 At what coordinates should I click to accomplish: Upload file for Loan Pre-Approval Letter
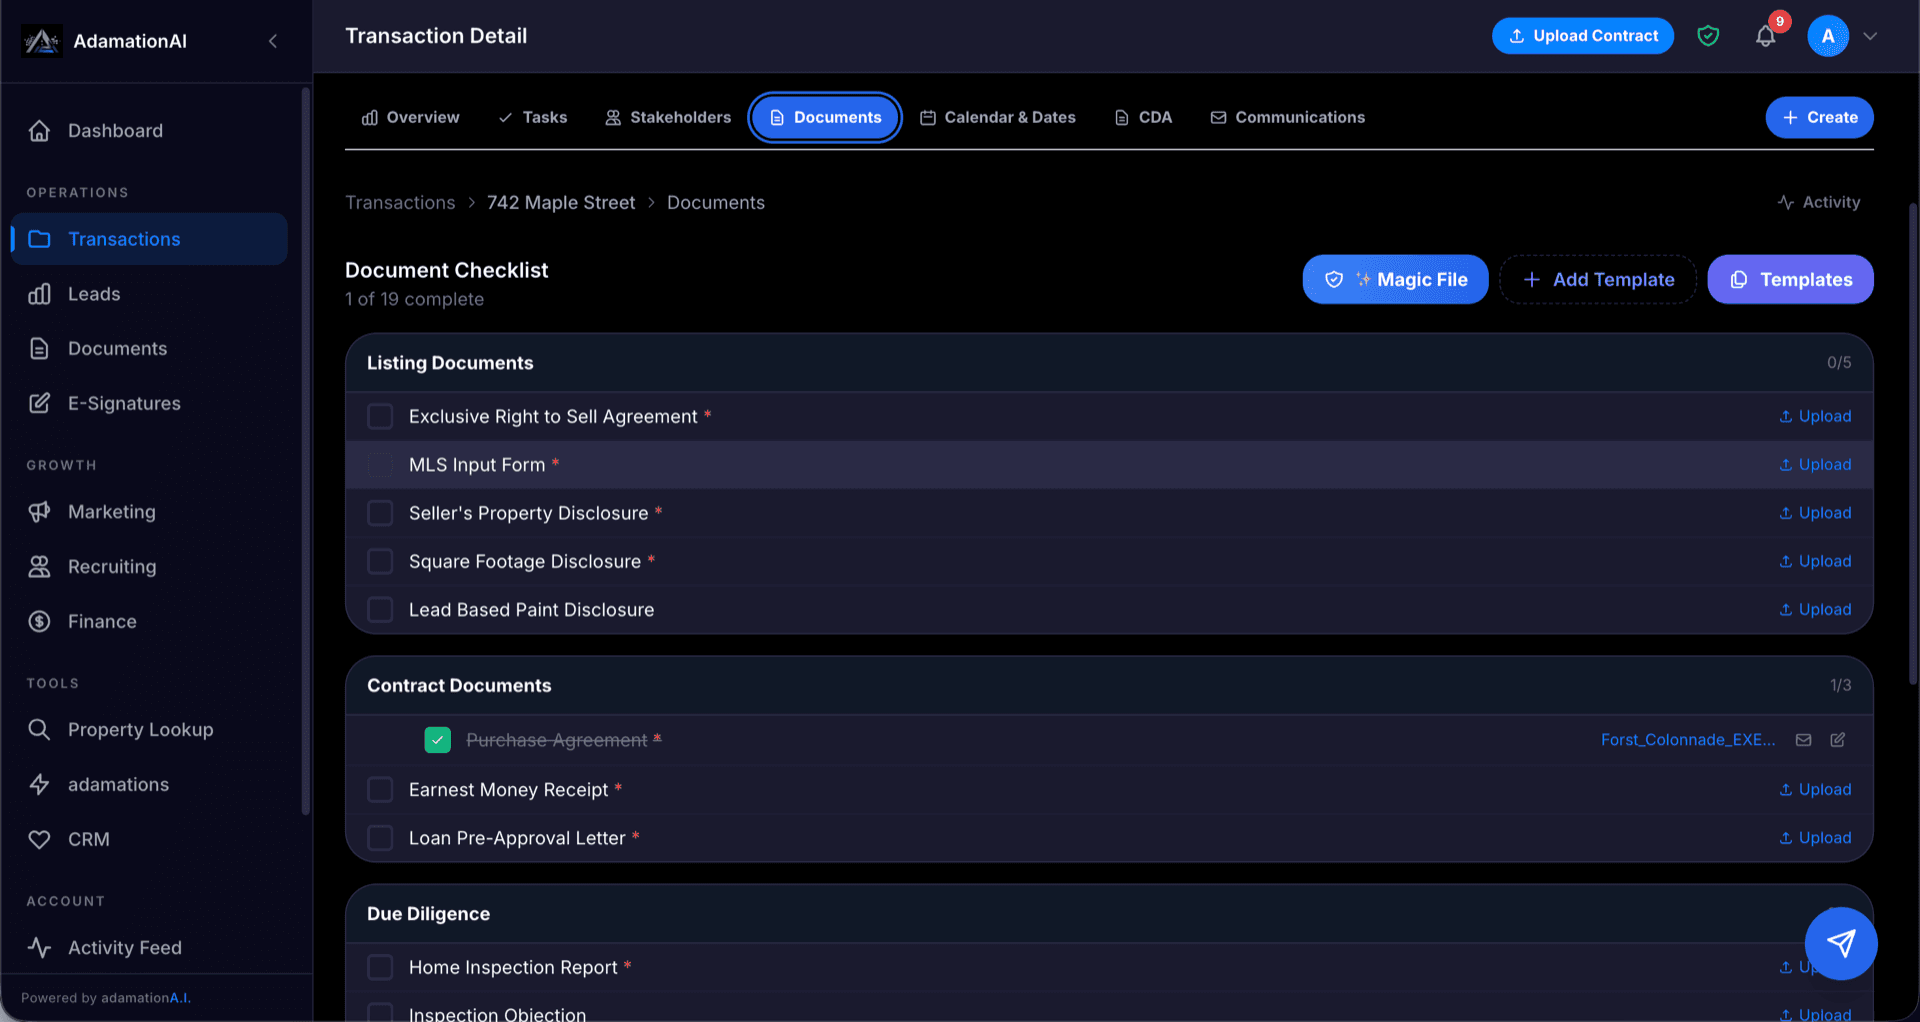(x=1815, y=838)
